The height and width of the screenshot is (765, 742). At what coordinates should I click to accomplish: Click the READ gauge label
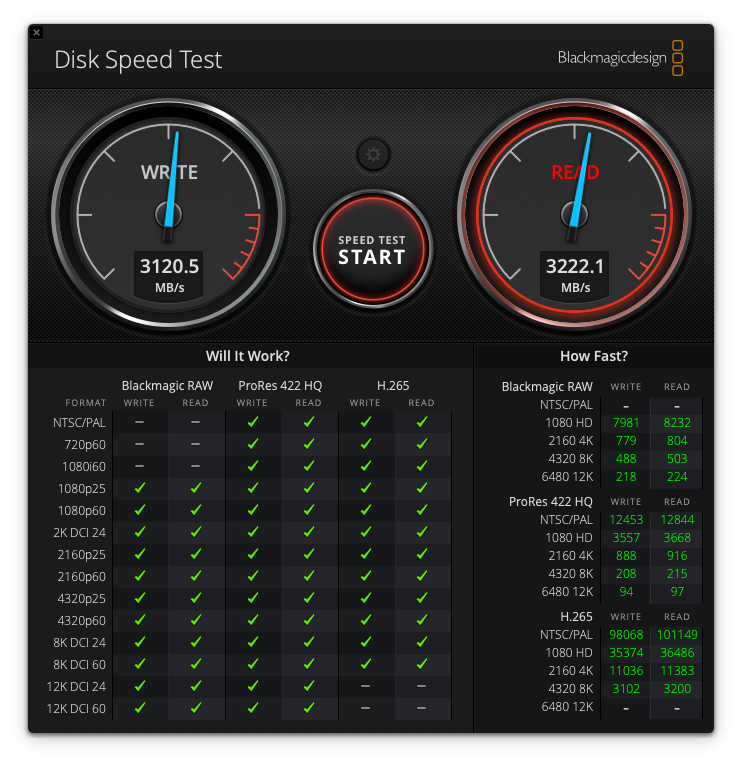click(x=575, y=172)
